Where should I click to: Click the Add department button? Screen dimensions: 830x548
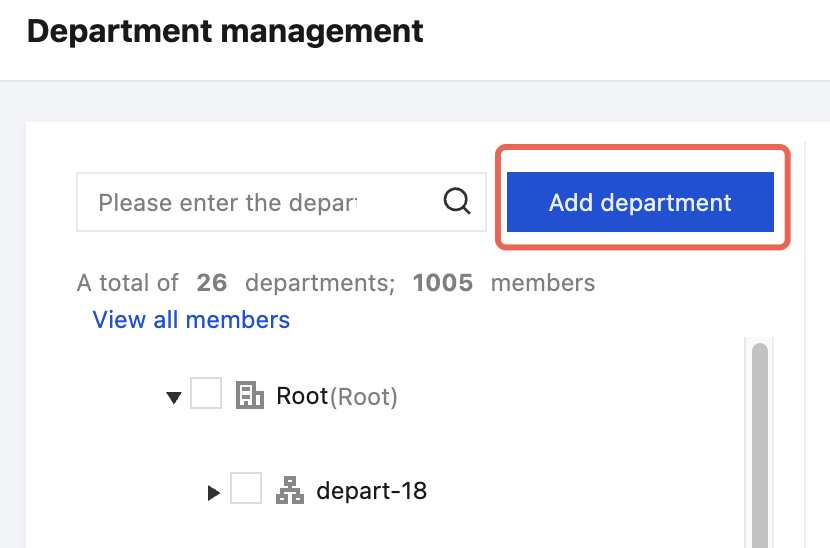(x=640, y=202)
